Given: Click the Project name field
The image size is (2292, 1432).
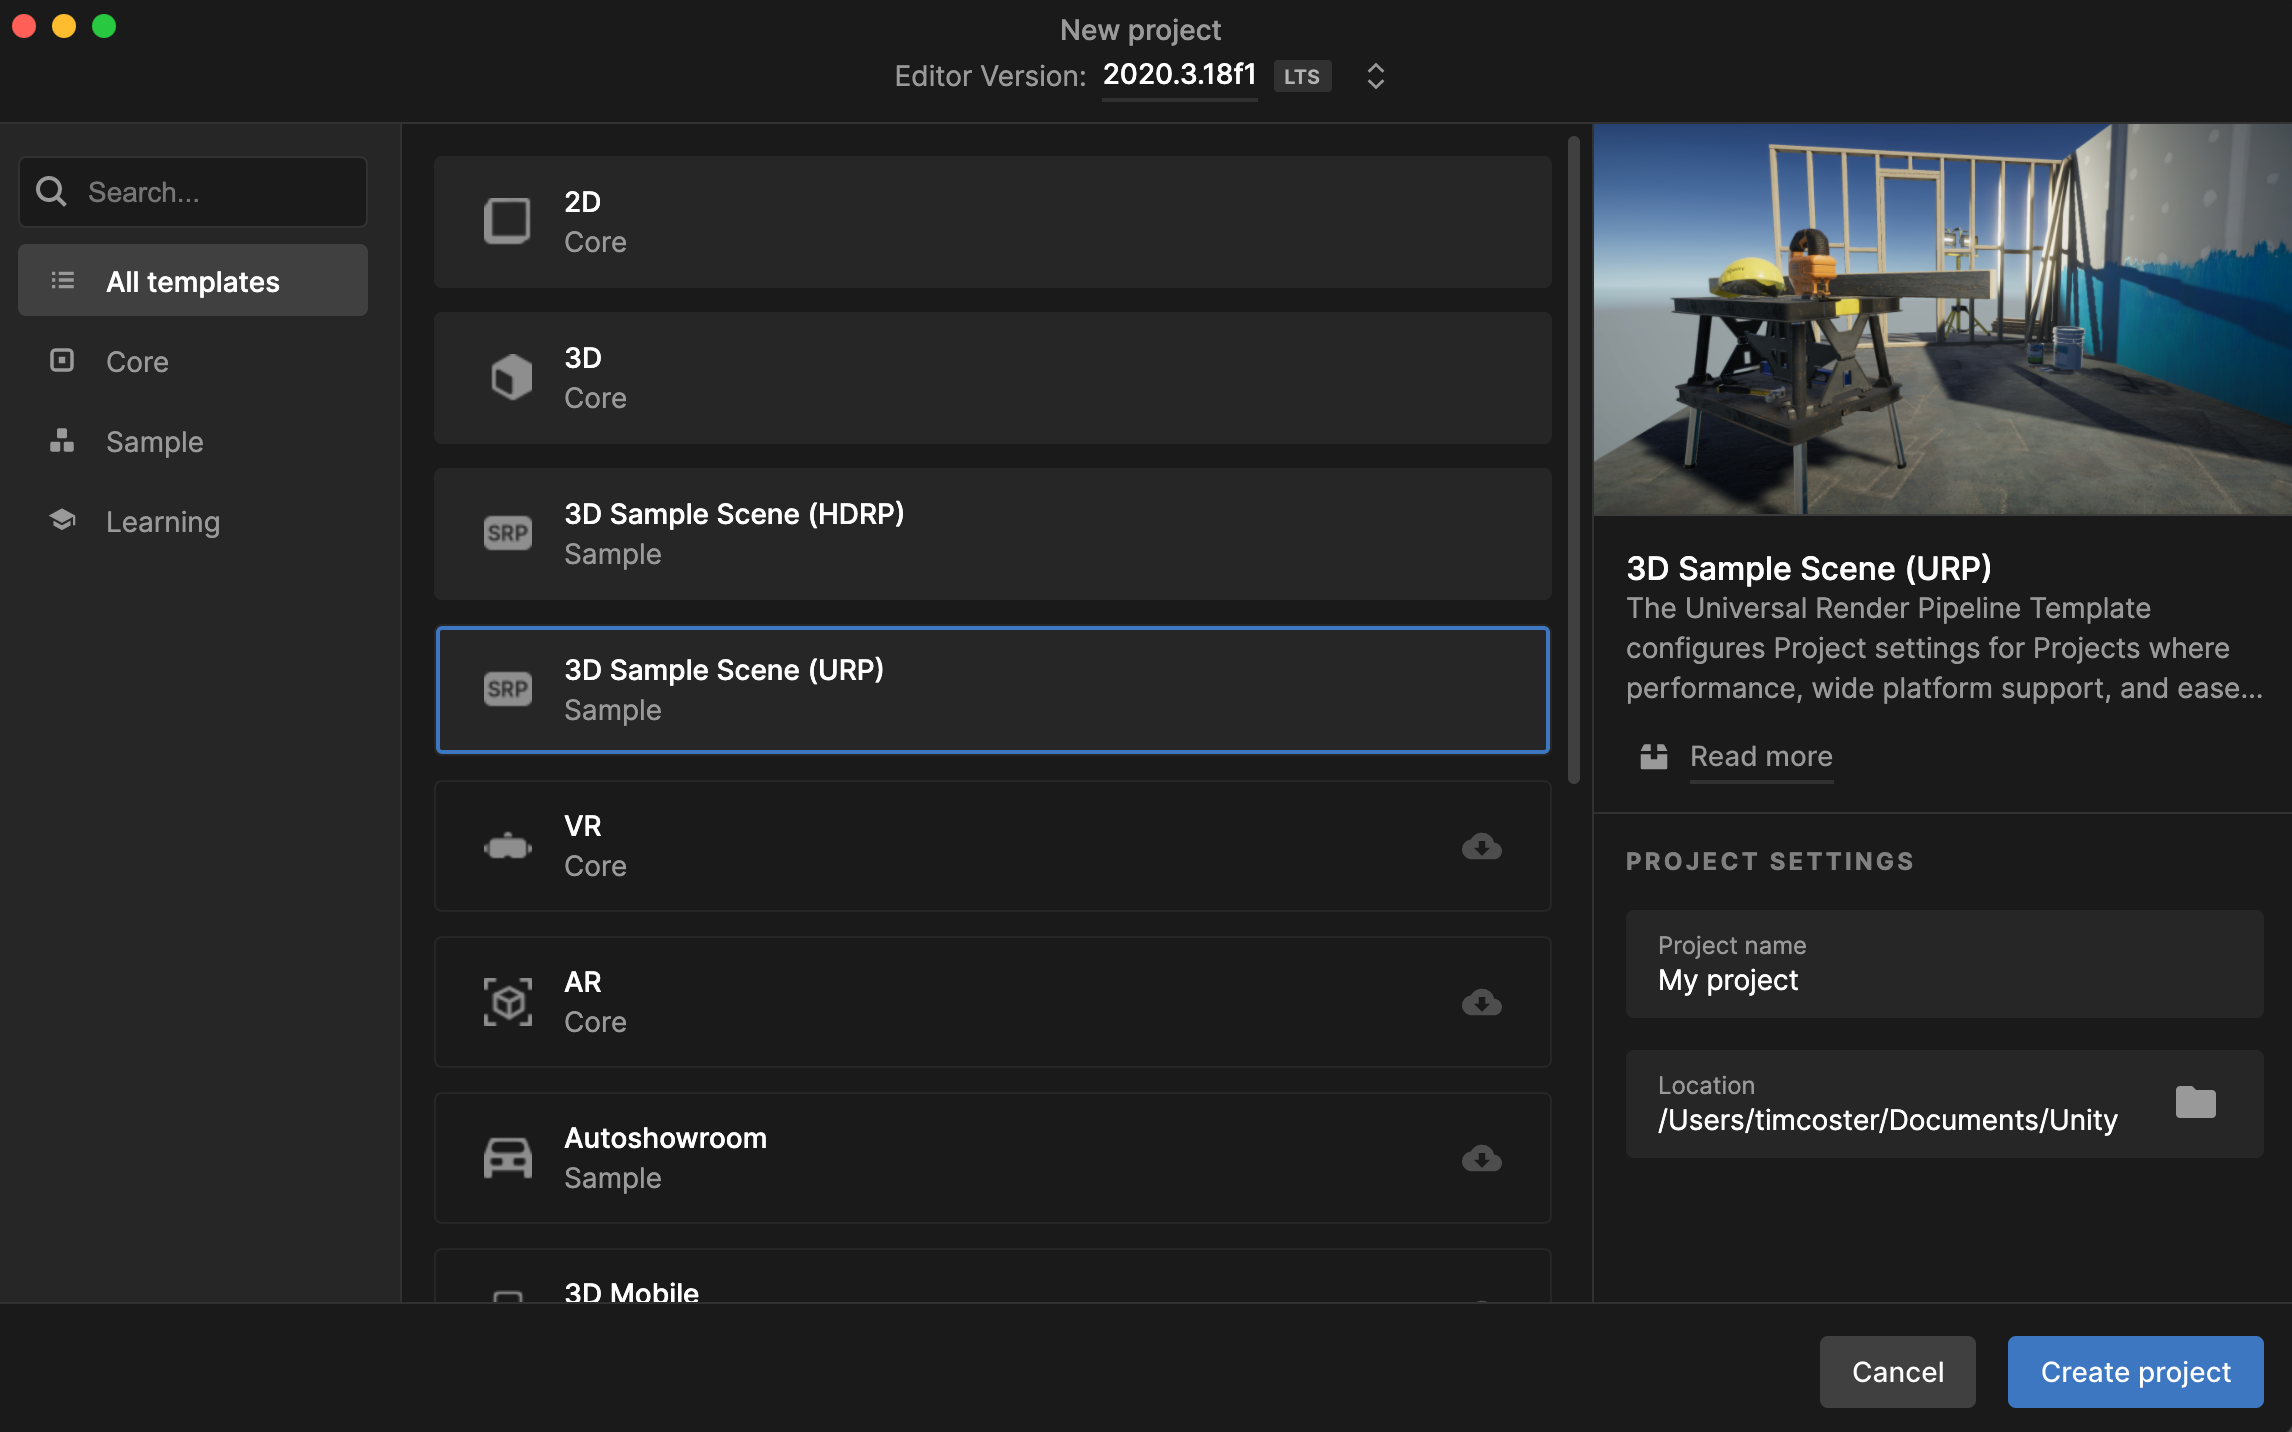Looking at the screenshot, I should click(1943, 965).
